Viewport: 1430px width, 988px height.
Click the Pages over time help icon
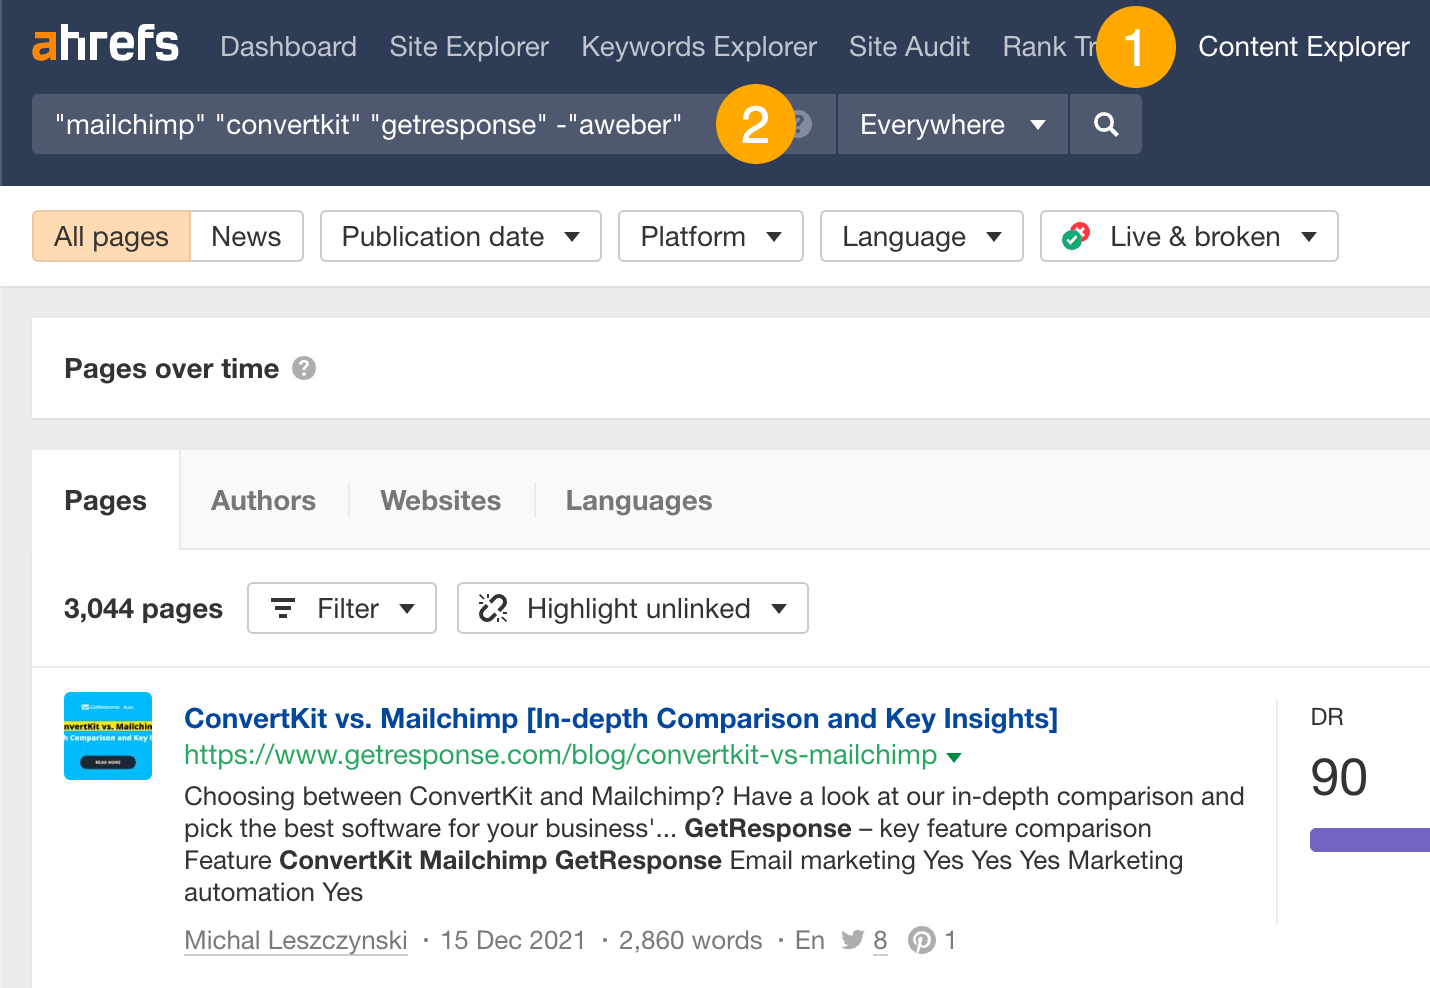(x=304, y=368)
